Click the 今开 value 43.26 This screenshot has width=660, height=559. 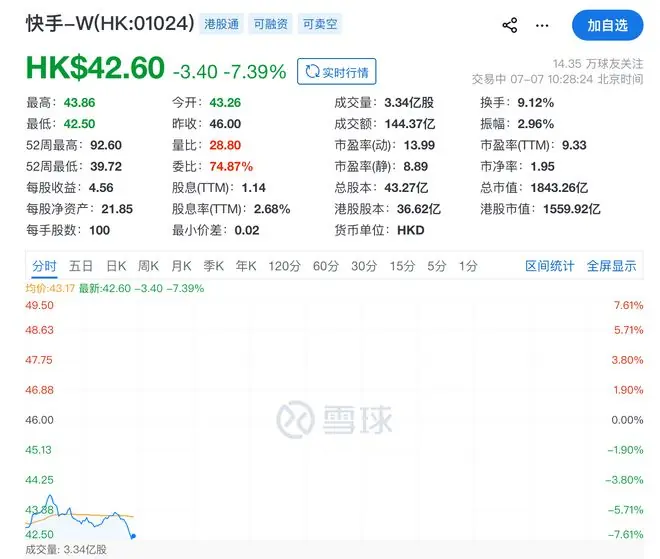pos(225,102)
